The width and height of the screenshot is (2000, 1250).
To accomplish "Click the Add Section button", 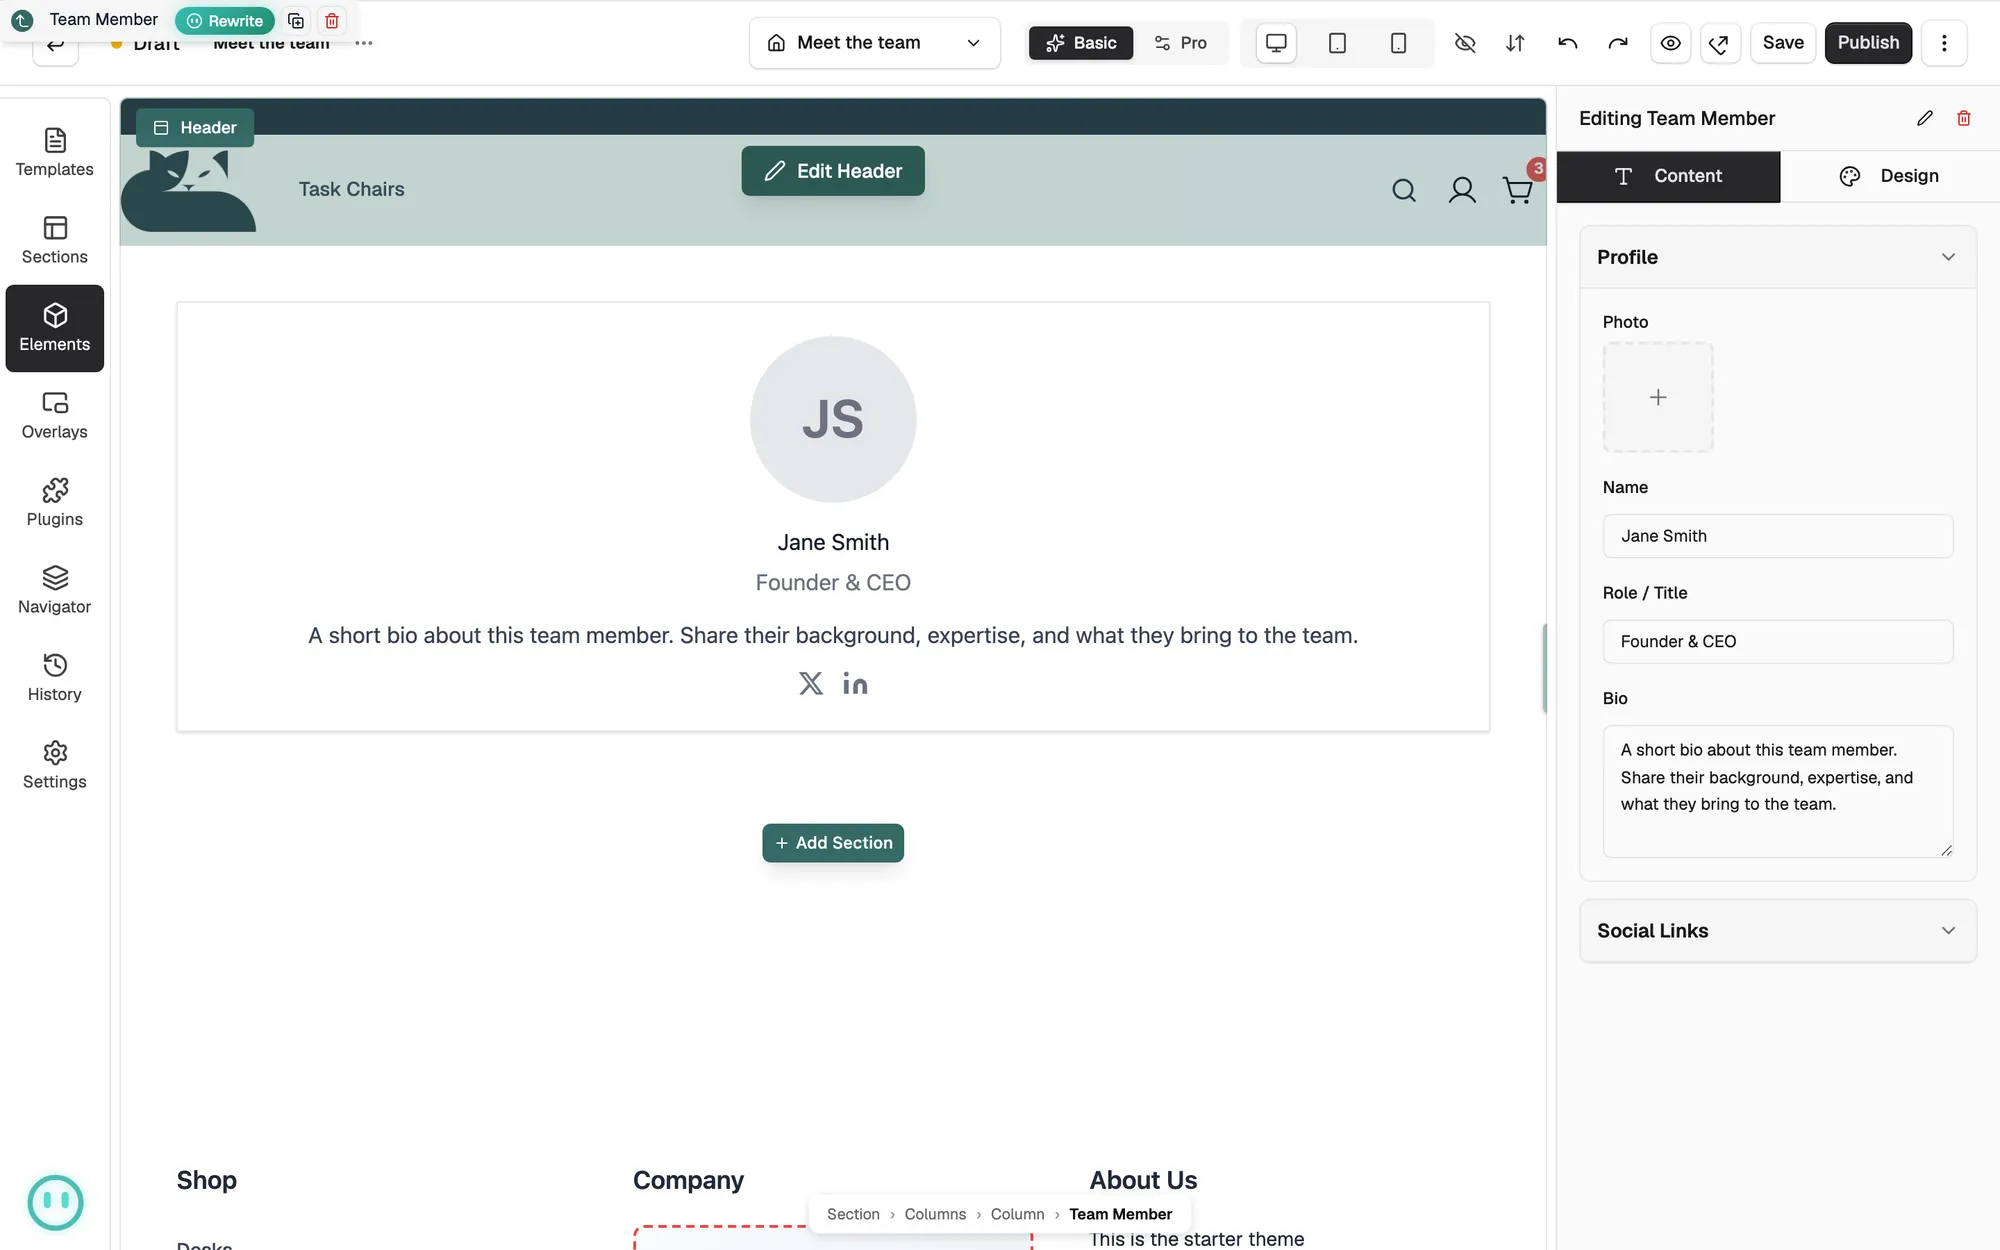I will (x=833, y=843).
